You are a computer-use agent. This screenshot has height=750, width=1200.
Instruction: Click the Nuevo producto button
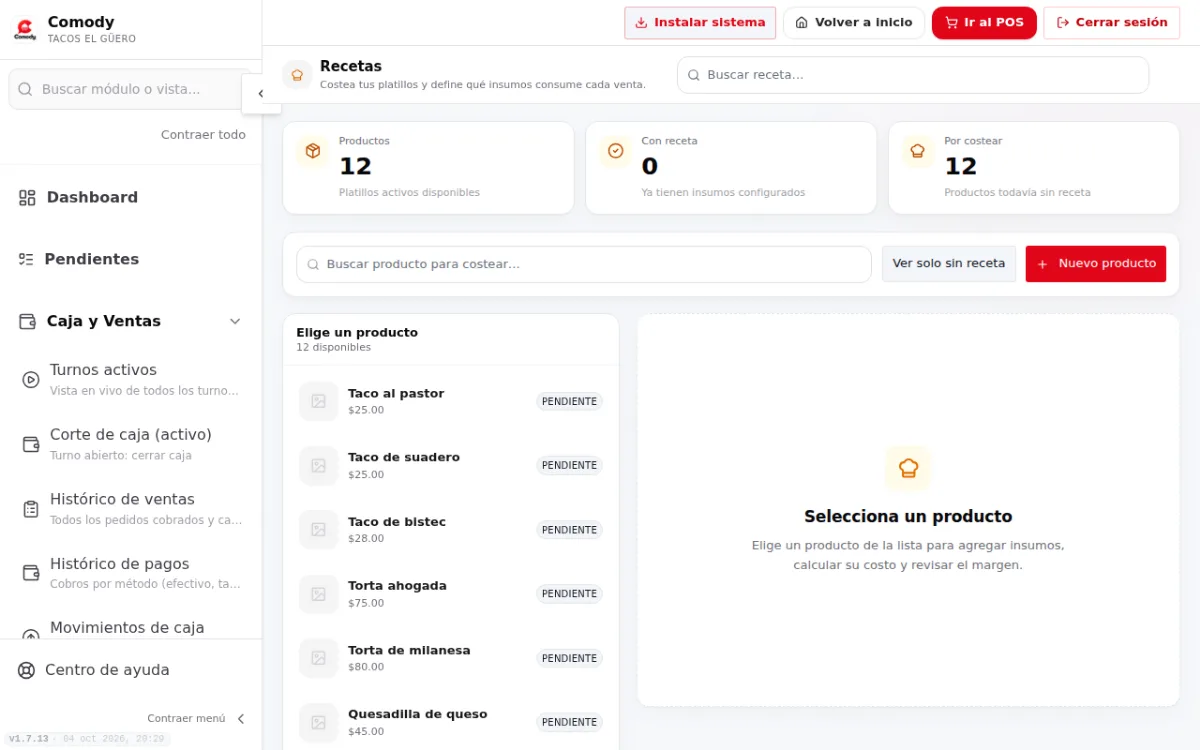(1096, 264)
